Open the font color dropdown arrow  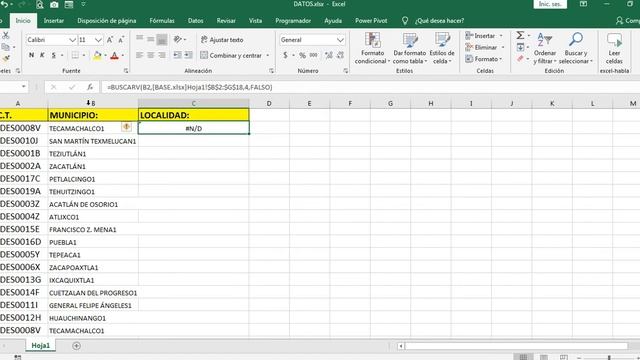click(122, 56)
